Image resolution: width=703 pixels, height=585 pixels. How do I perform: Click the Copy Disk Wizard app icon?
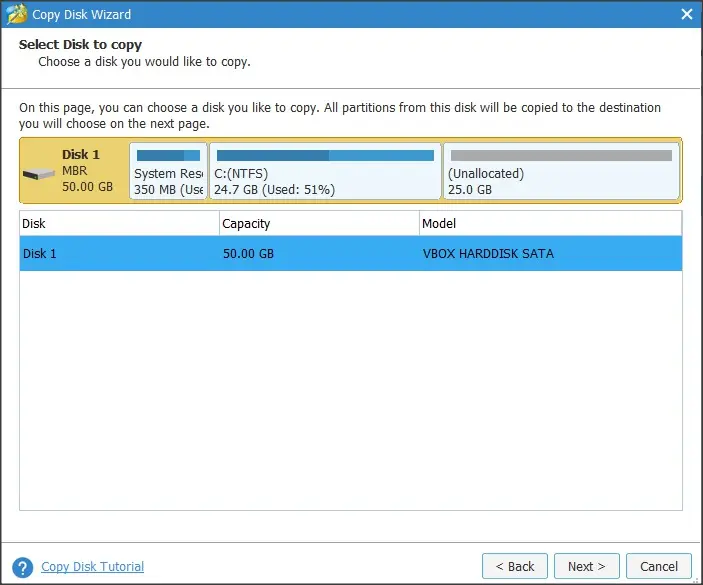(16, 14)
